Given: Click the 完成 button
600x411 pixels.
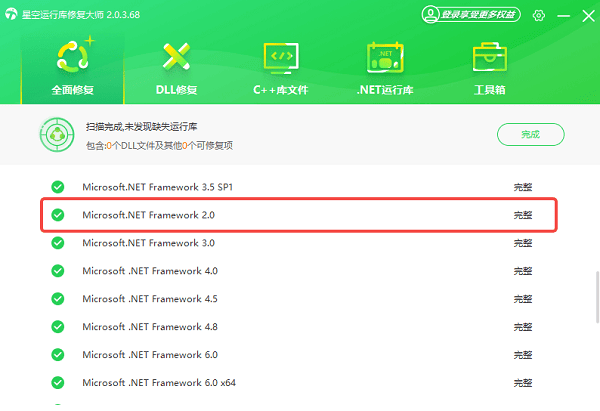Looking at the screenshot, I should [x=530, y=134].
